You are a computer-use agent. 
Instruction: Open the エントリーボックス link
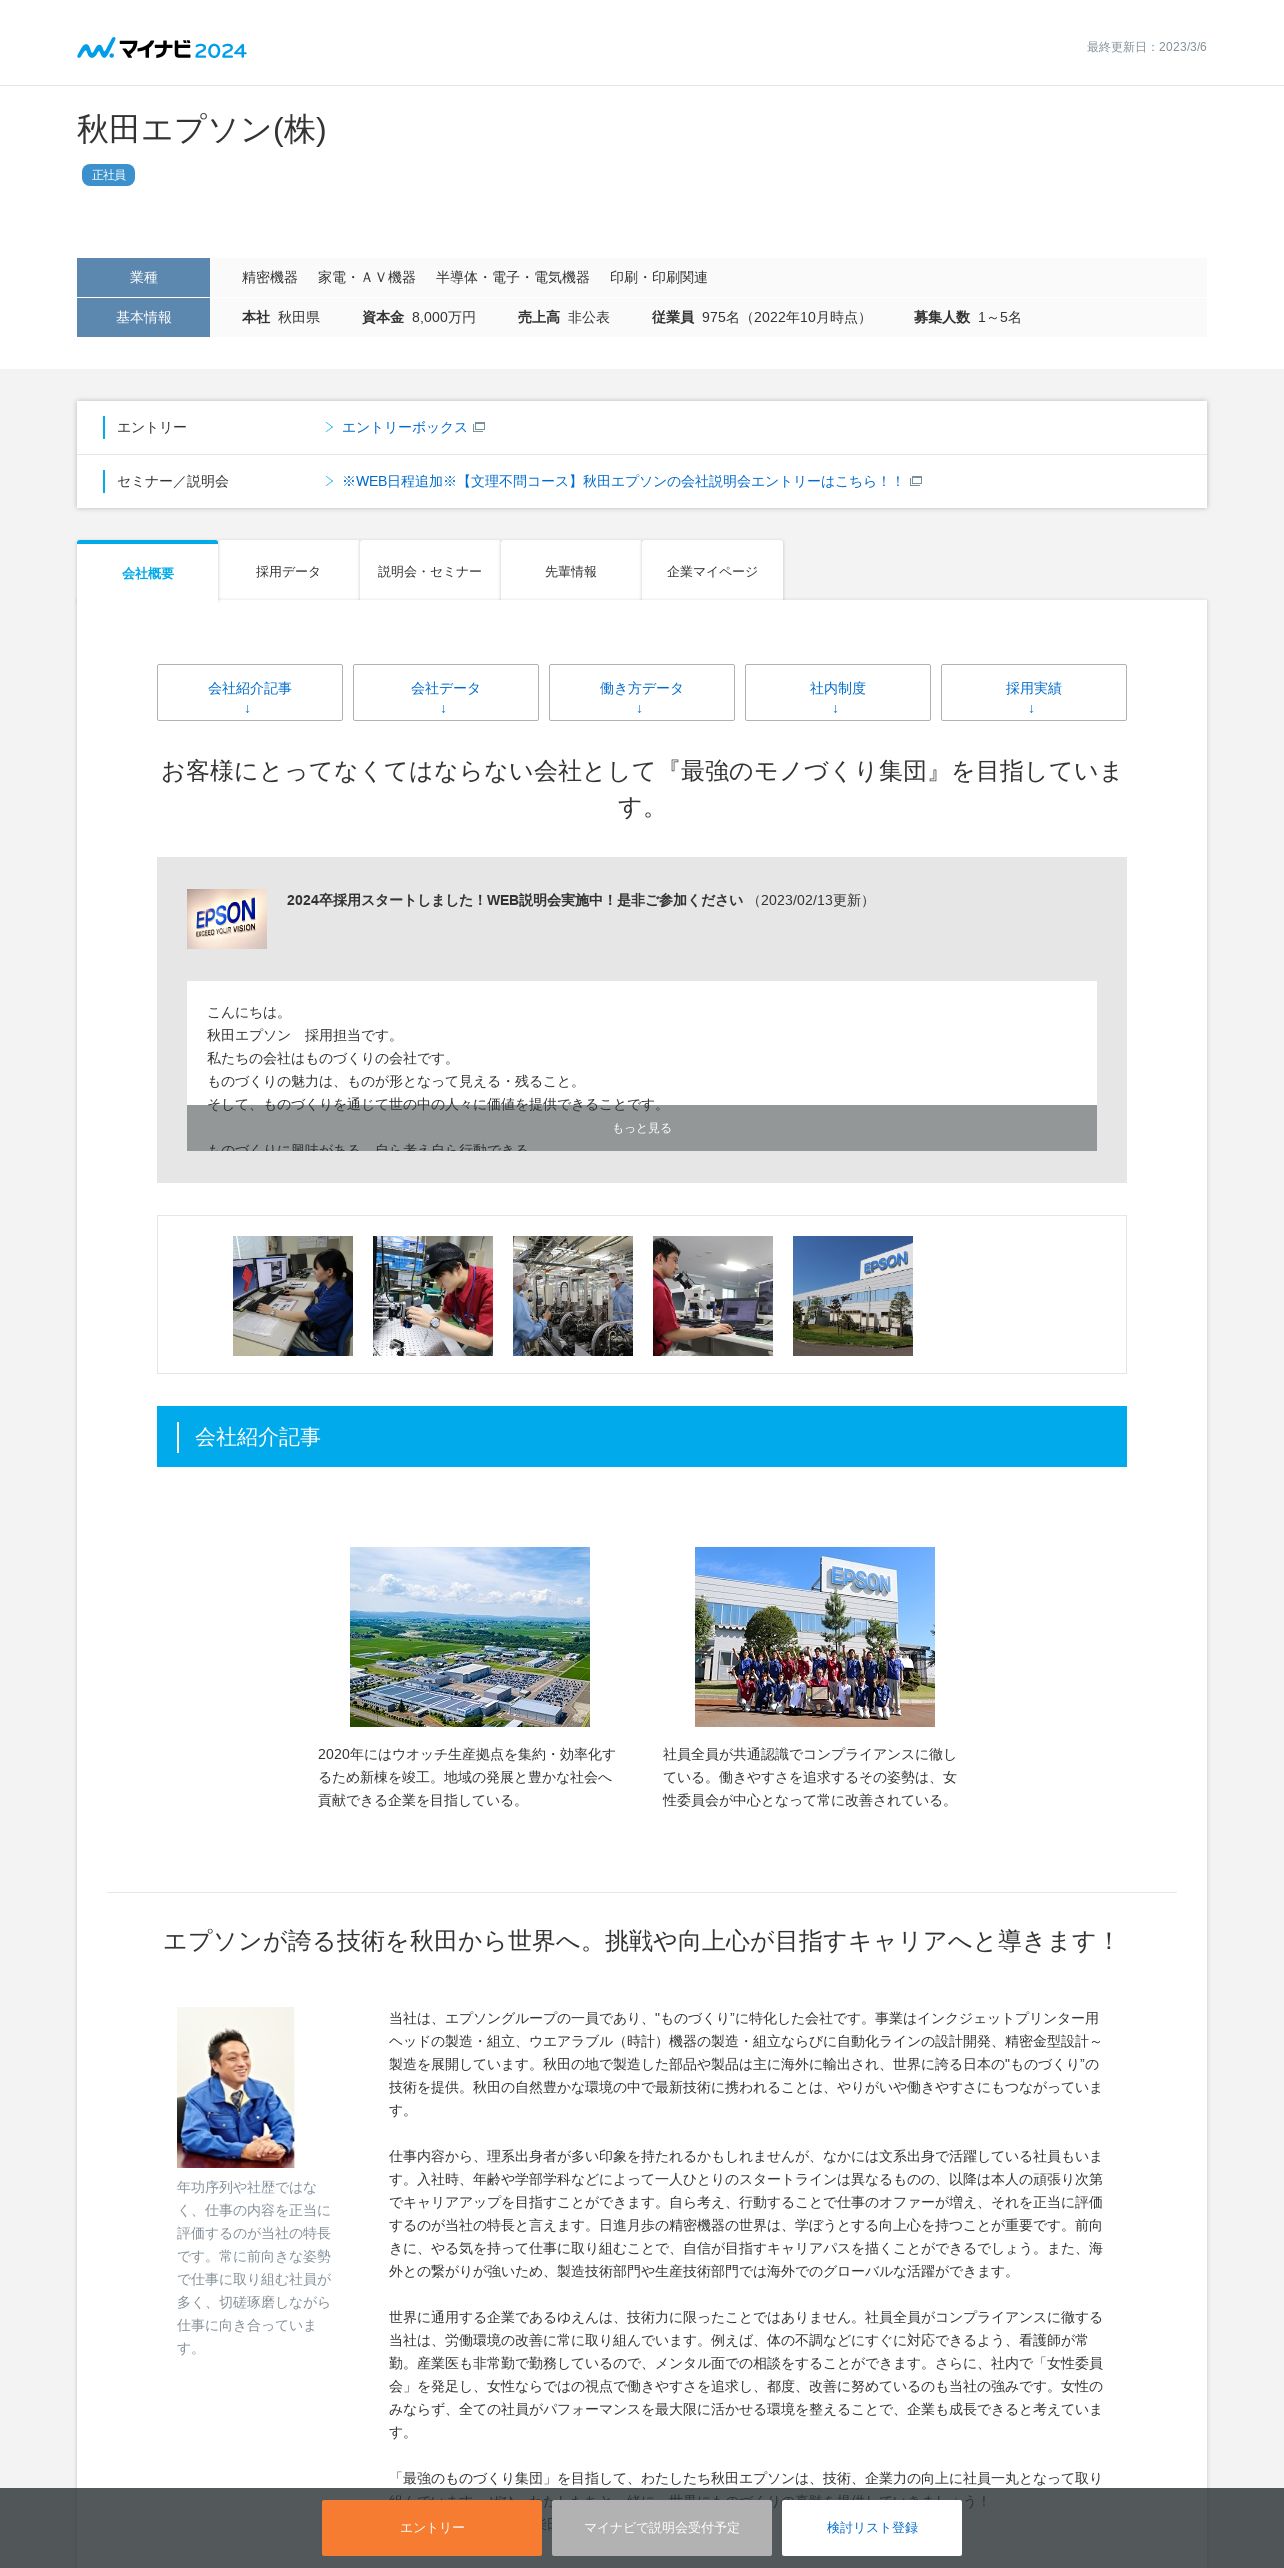tap(404, 427)
